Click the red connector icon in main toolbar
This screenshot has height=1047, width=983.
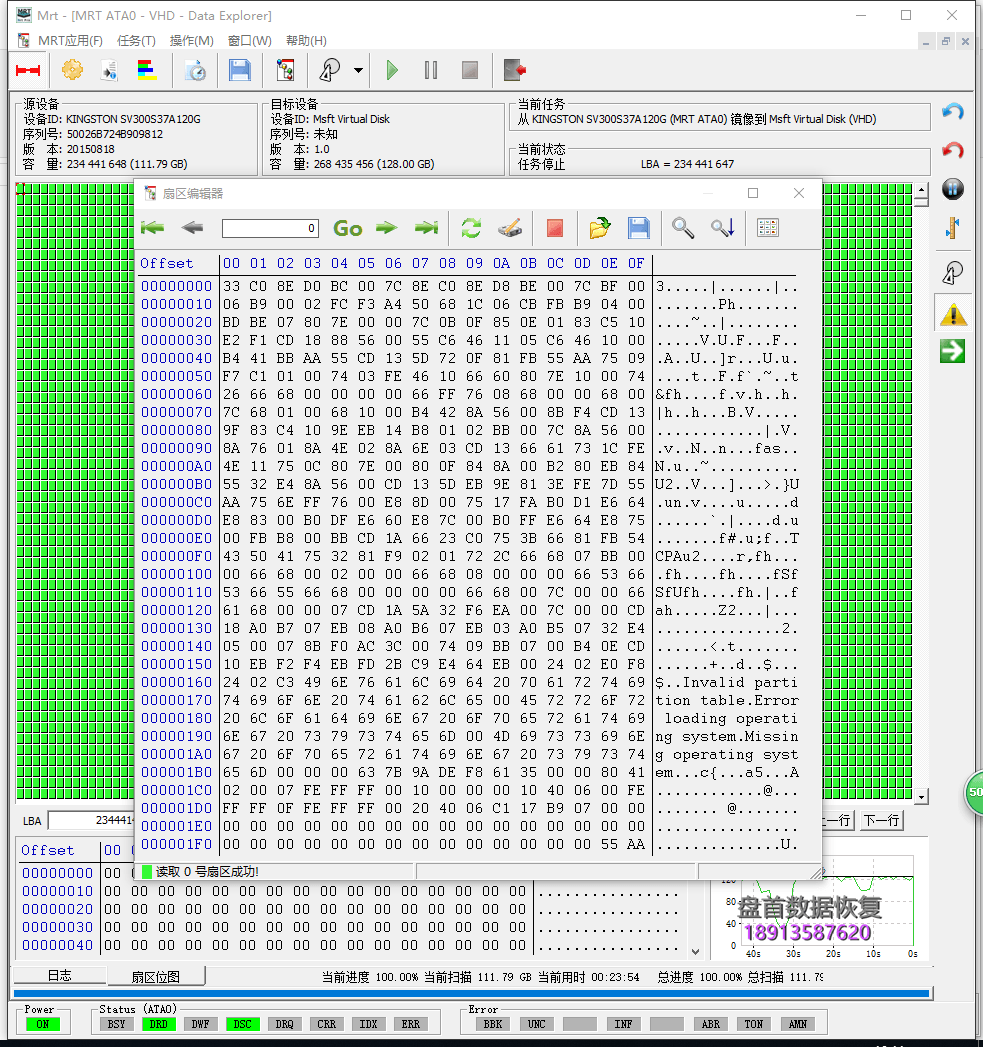click(28, 70)
